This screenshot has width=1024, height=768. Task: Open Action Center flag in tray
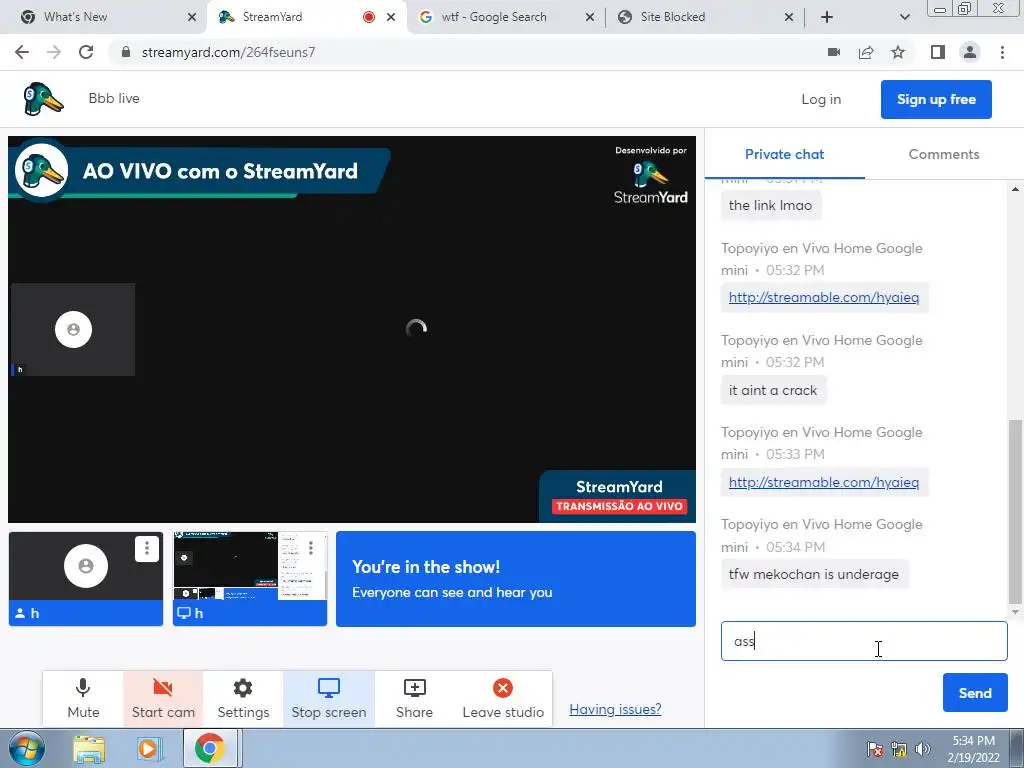point(875,749)
